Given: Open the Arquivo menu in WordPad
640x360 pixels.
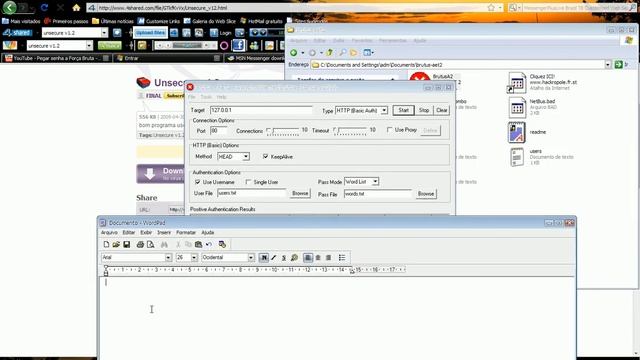Looking at the screenshot, I should point(109,232).
